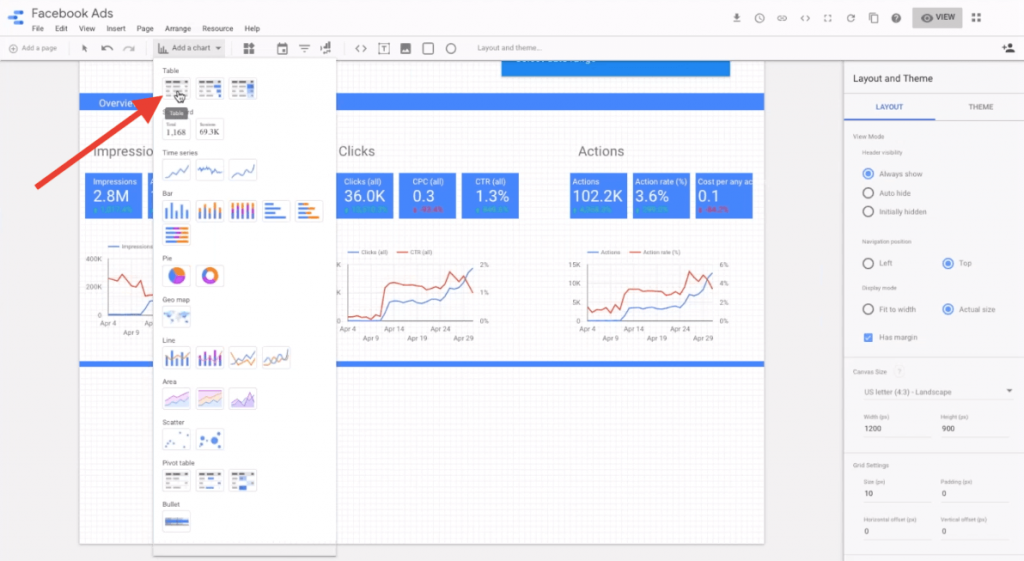The width and height of the screenshot is (1024, 561).
Task: Select Initially hidden header visibility
Action: point(868,212)
